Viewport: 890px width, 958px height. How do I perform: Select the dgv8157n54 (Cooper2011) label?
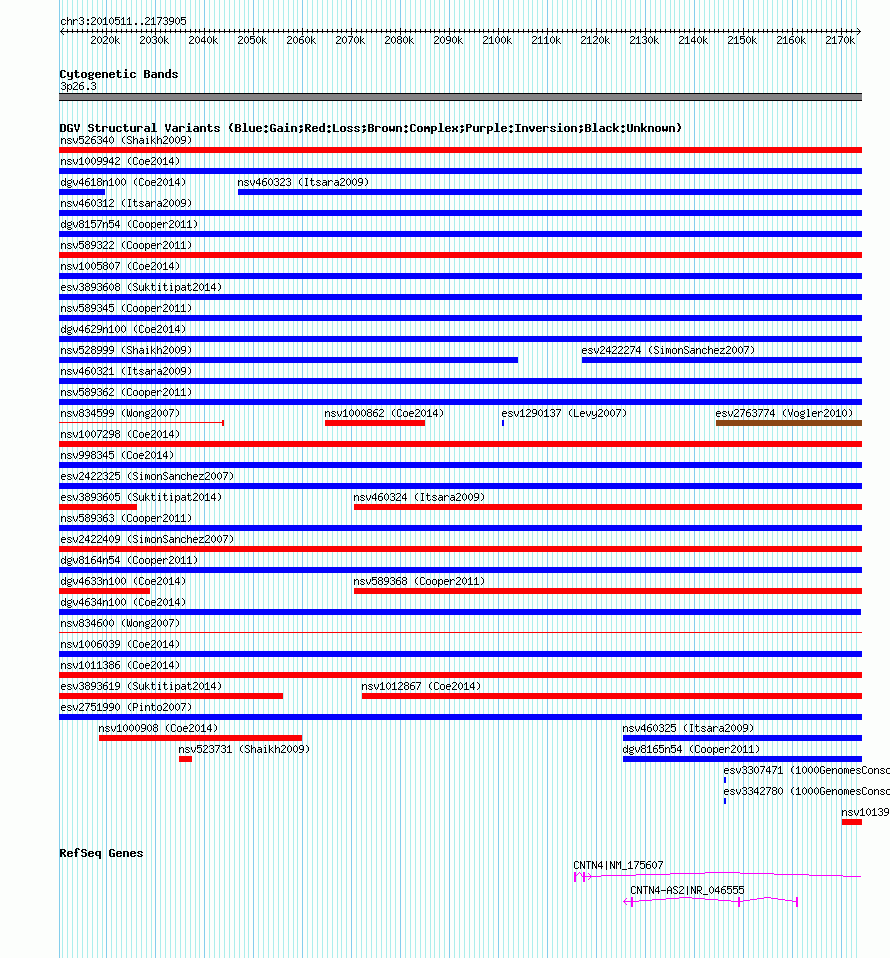pos(129,224)
